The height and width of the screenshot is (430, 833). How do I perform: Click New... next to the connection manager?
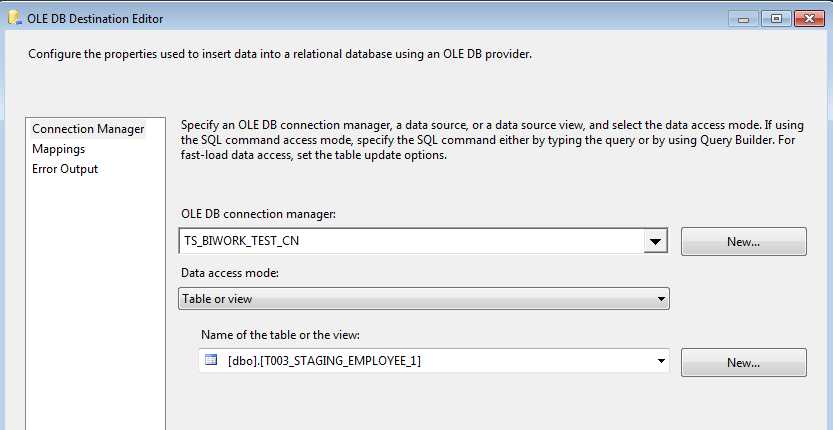pyautogui.click(x=743, y=241)
